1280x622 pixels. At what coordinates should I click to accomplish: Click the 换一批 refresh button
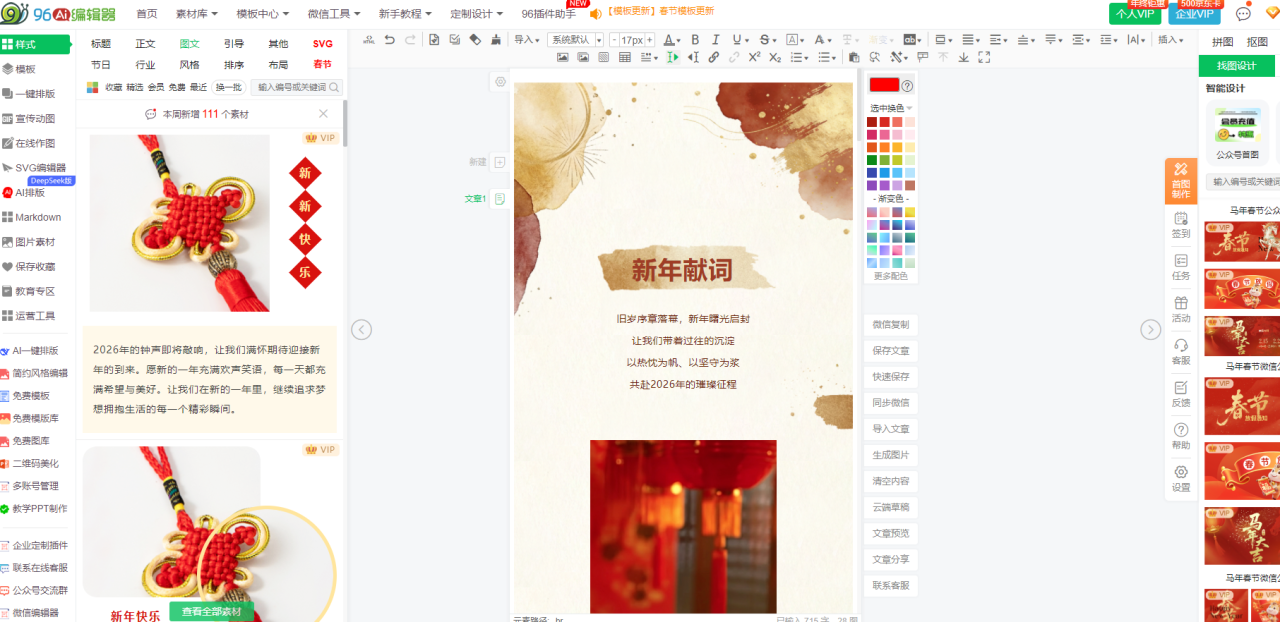tap(229, 87)
